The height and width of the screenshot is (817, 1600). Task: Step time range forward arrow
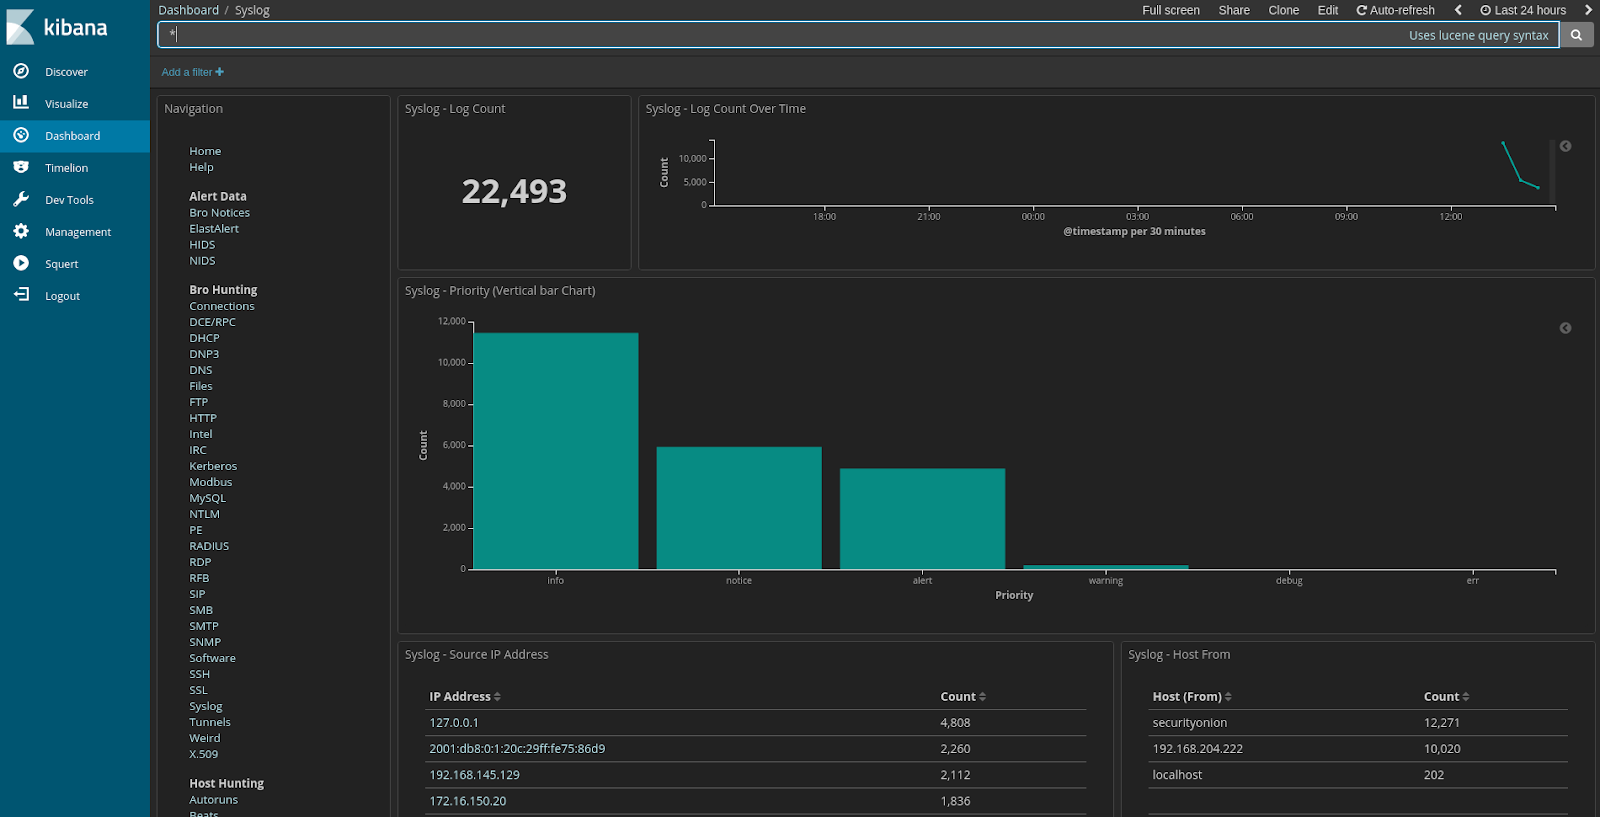point(1588,10)
